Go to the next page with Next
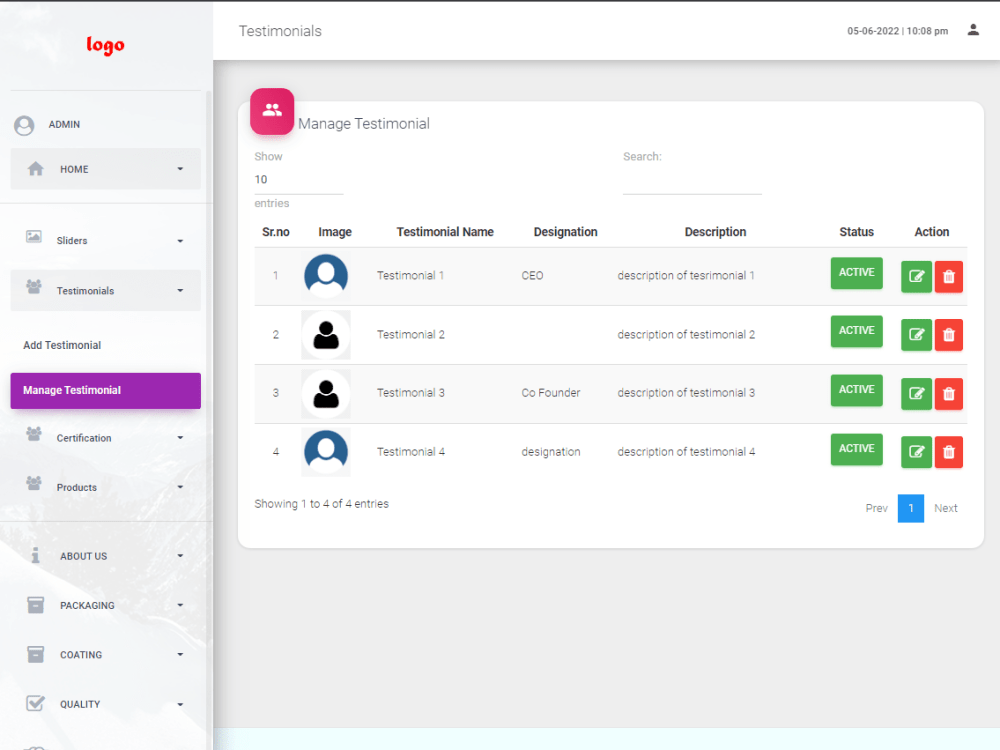 pyautogui.click(x=946, y=508)
